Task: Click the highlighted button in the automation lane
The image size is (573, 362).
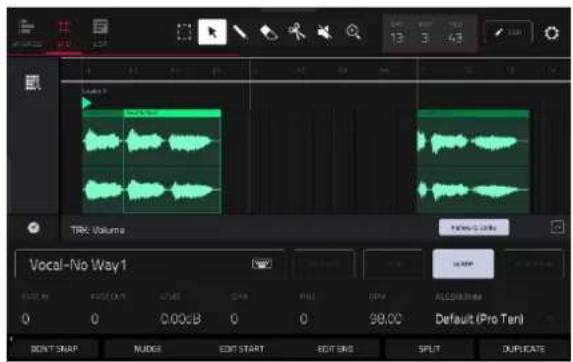Action: (x=474, y=228)
